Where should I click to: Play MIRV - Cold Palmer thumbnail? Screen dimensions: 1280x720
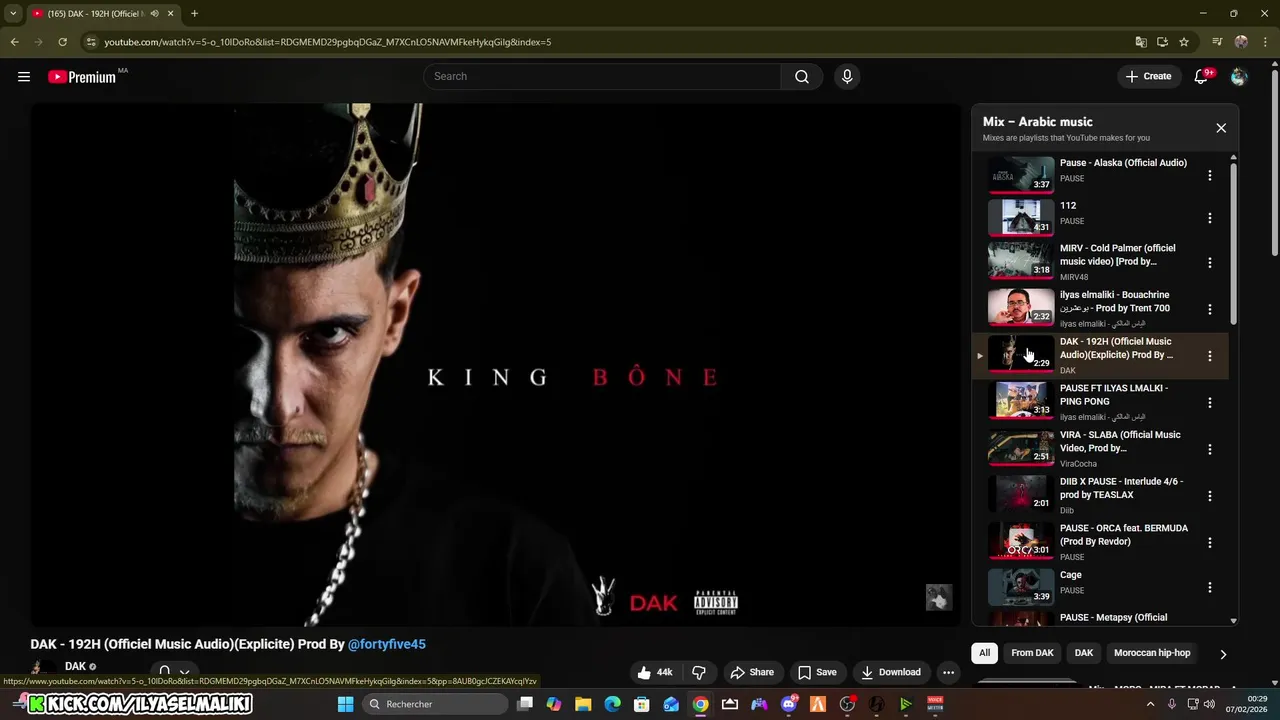[1021, 261]
